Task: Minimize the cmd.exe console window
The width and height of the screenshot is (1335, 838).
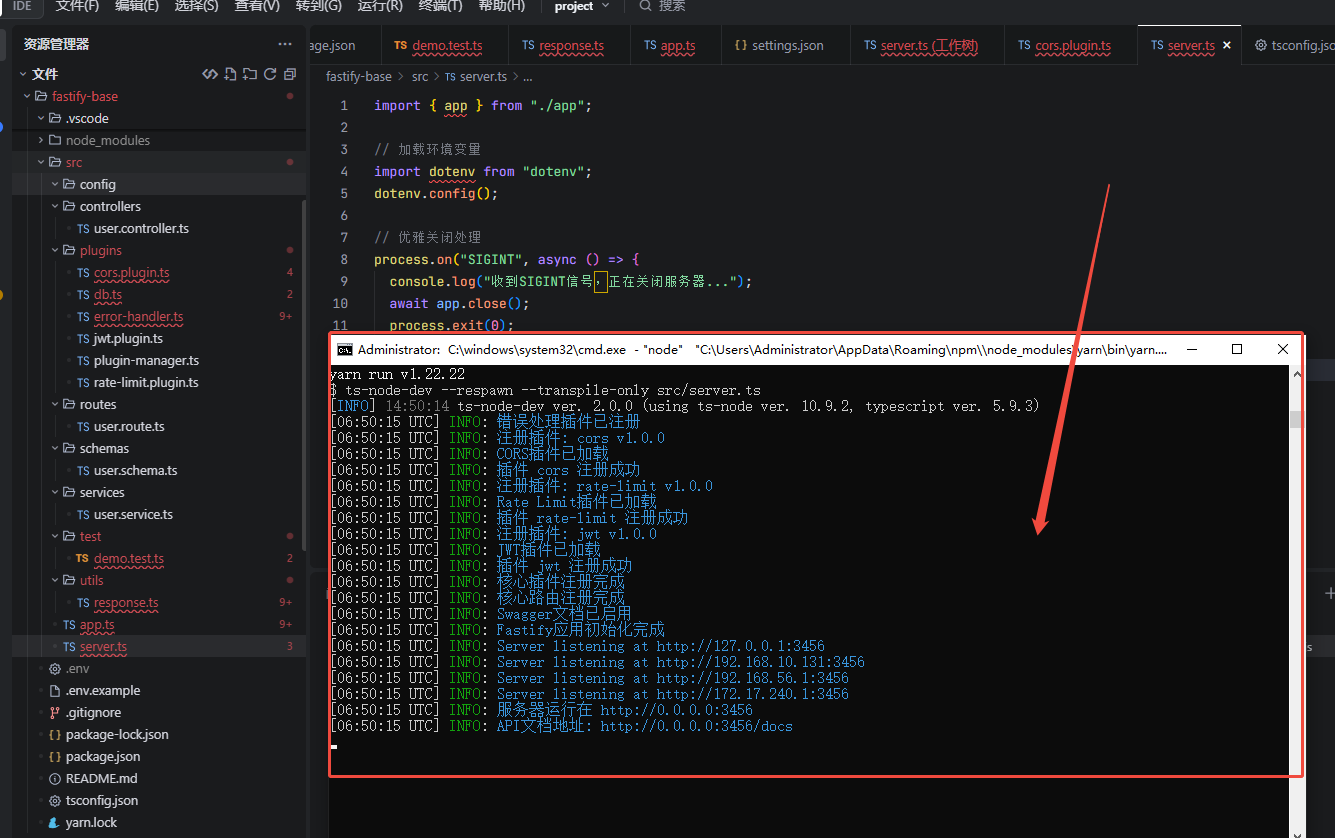Action: [x=1191, y=350]
